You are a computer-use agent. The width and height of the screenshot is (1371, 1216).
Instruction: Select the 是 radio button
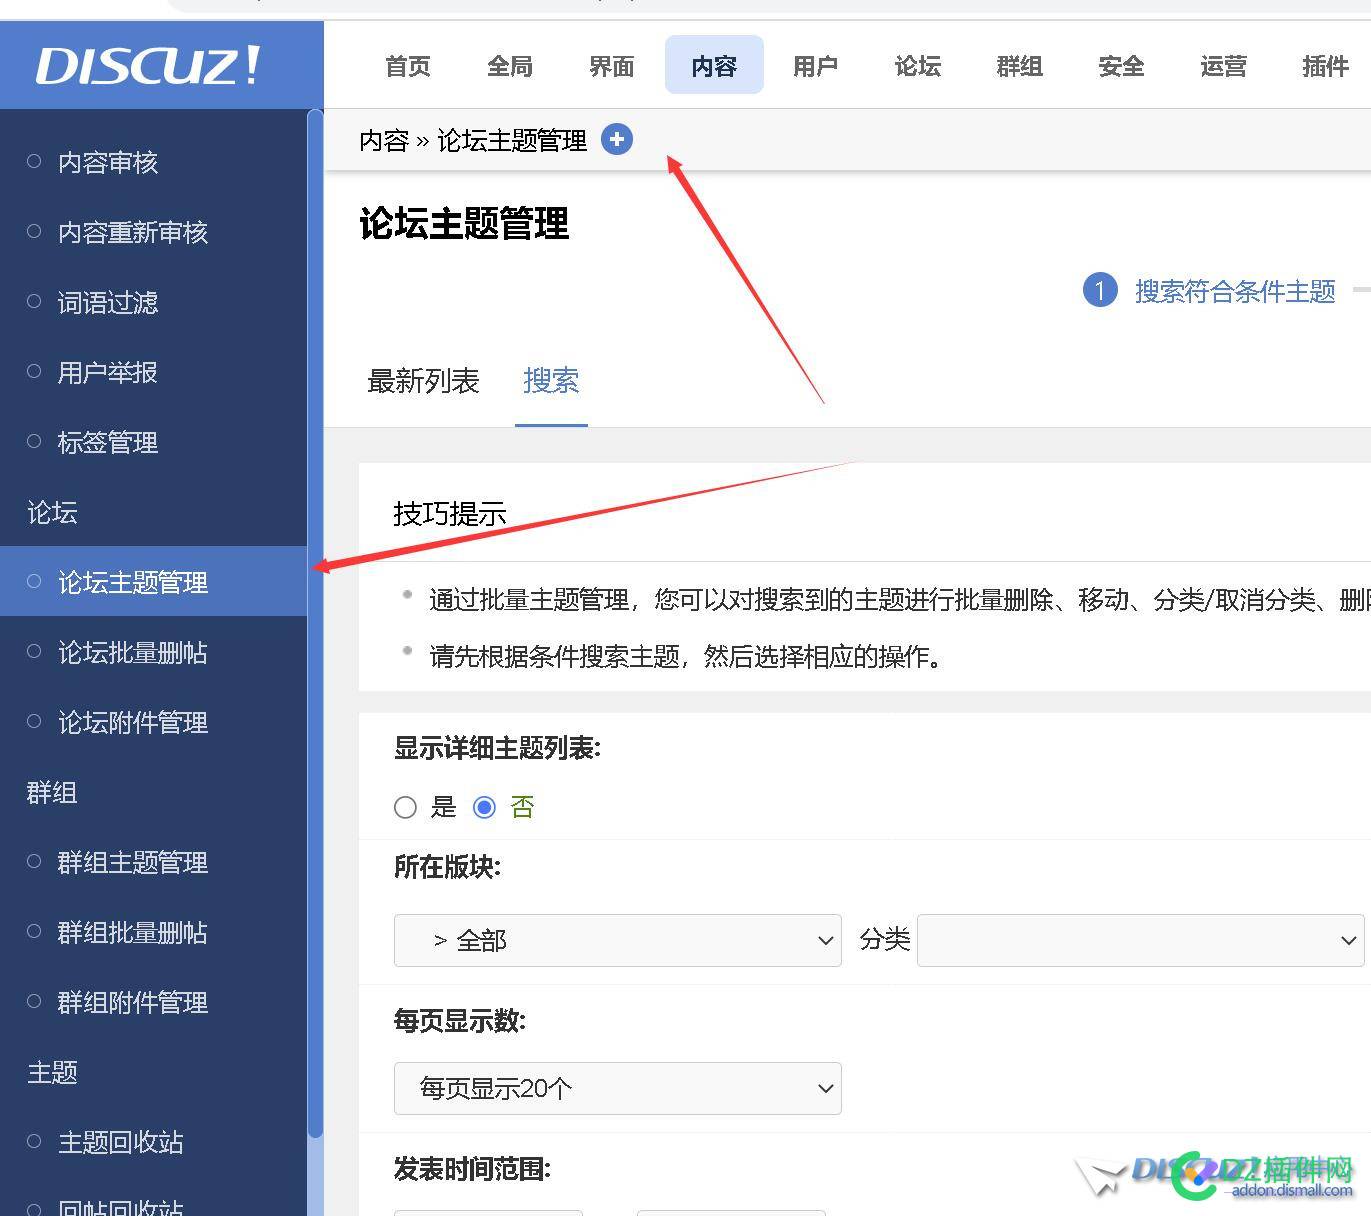click(x=405, y=807)
